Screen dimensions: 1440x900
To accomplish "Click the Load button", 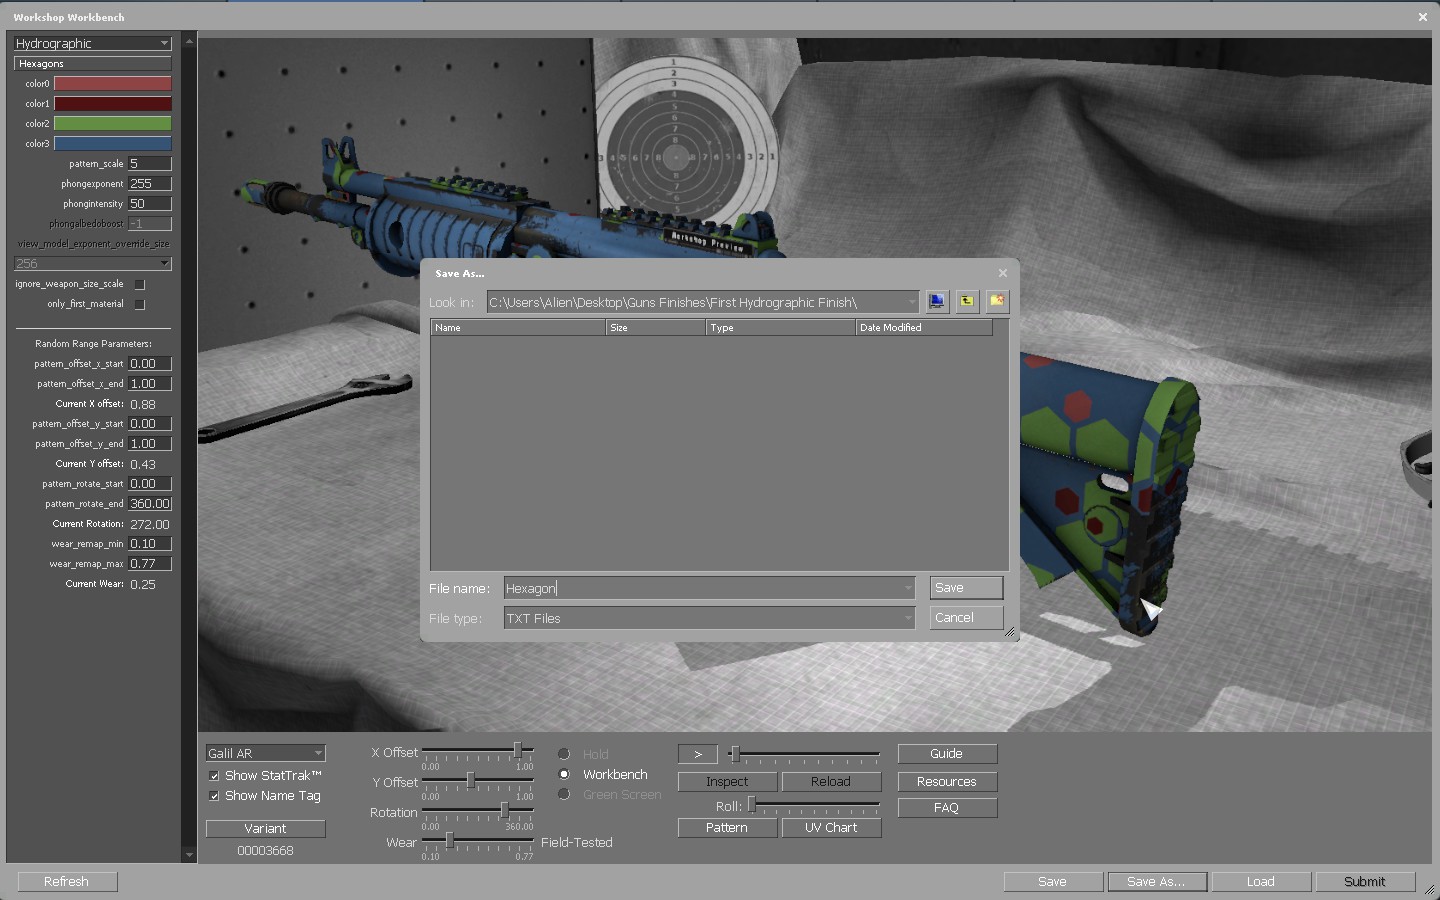I will [x=1261, y=881].
